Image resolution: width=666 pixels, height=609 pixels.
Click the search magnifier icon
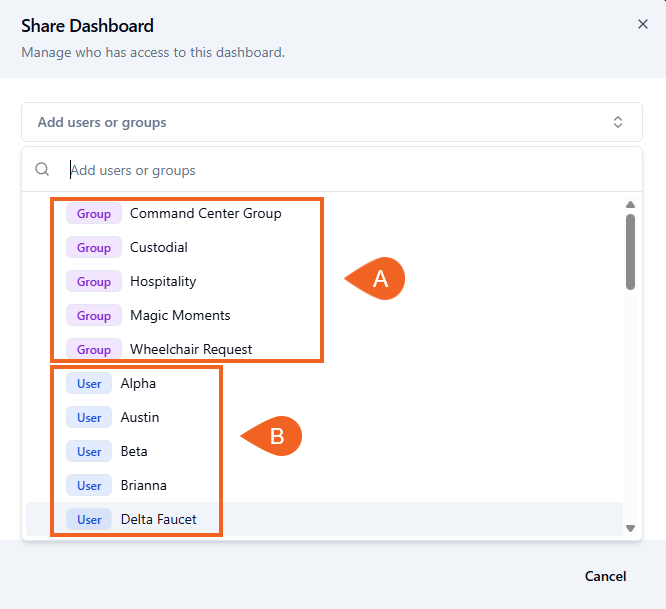(42, 169)
